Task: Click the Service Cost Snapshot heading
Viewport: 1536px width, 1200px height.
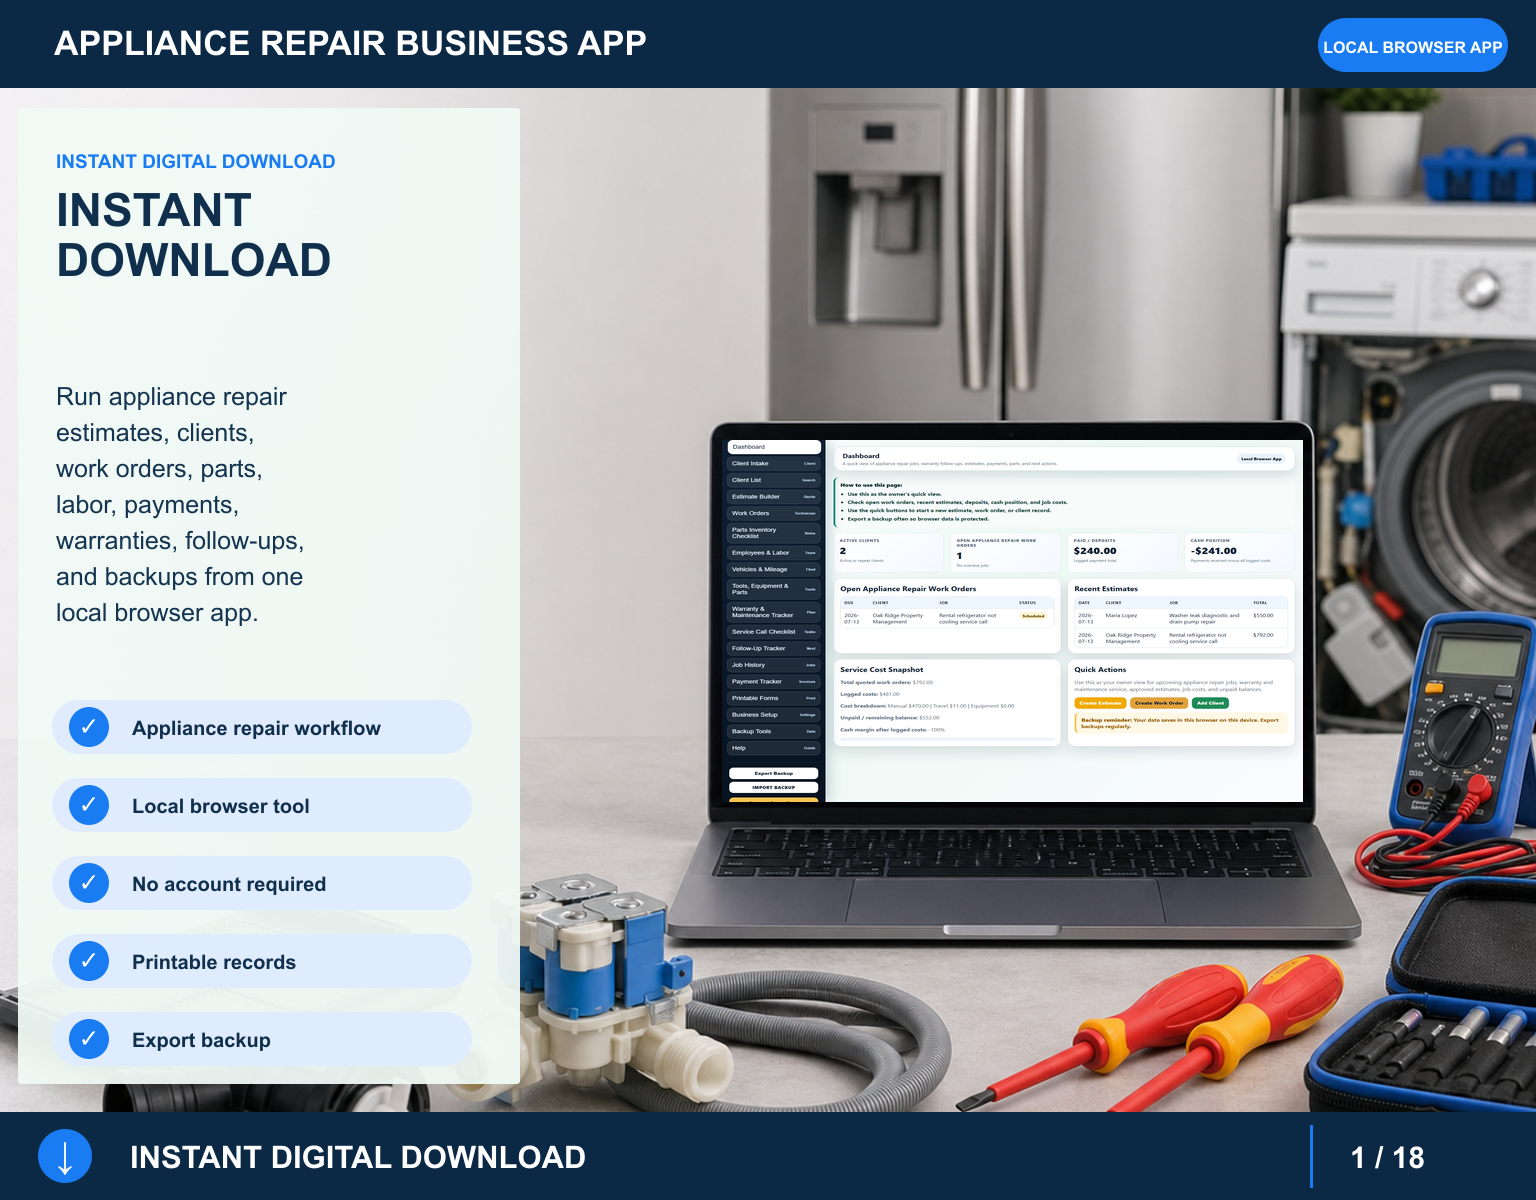Action: click(881, 669)
